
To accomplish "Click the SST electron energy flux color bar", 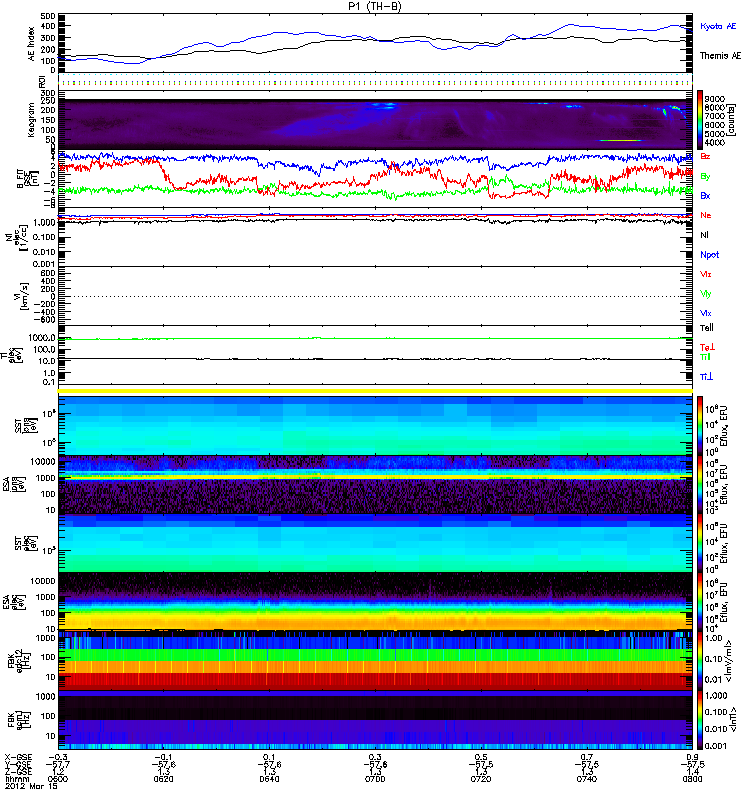I will (700, 543).
